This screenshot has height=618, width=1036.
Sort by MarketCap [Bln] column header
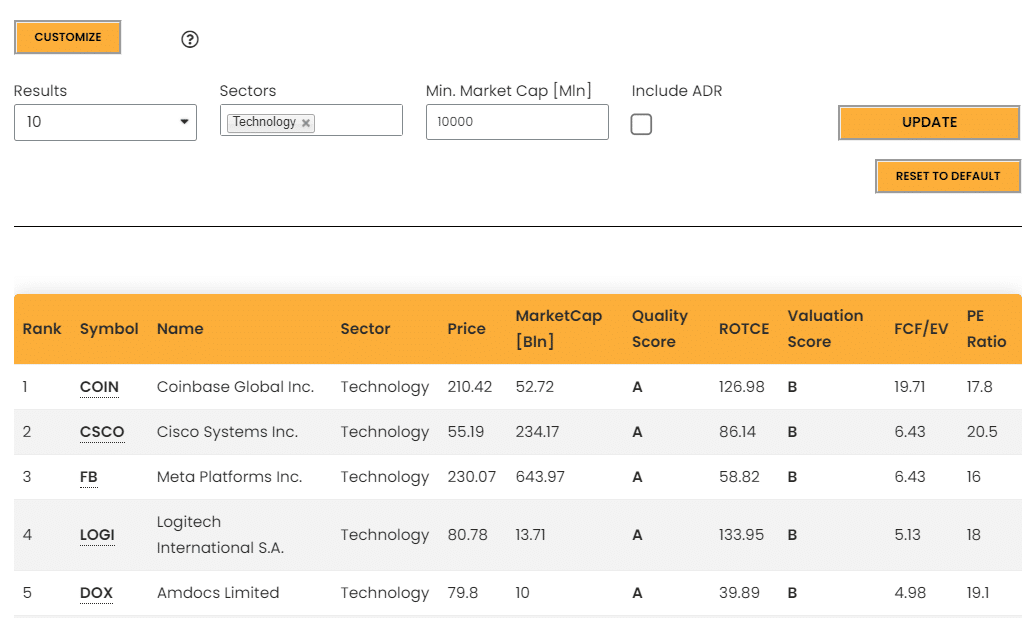coord(559,328)
